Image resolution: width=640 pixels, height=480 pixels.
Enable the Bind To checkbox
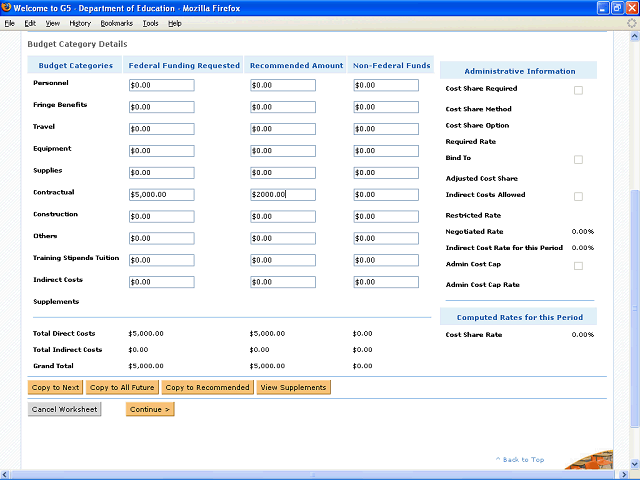tap(578, 160)
